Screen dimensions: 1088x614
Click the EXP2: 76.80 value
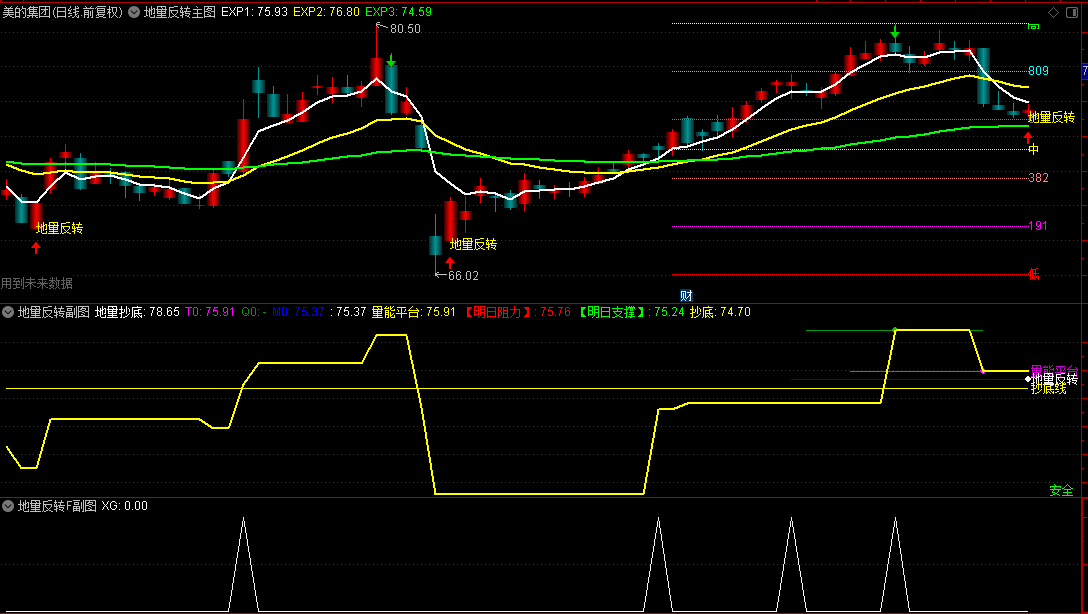(326, 12)
